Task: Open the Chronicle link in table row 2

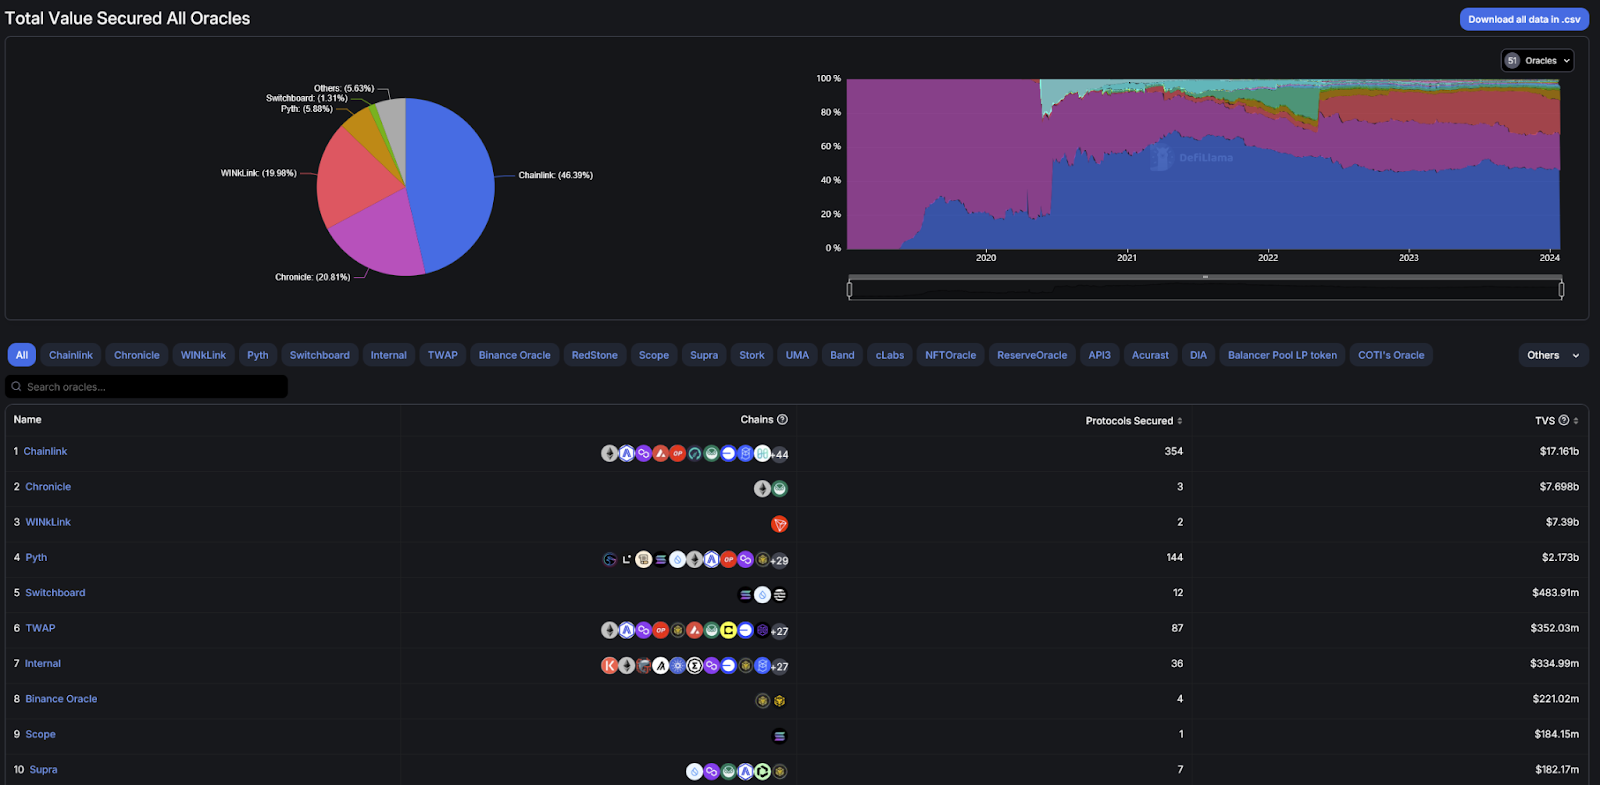Action: coord(48,487)
